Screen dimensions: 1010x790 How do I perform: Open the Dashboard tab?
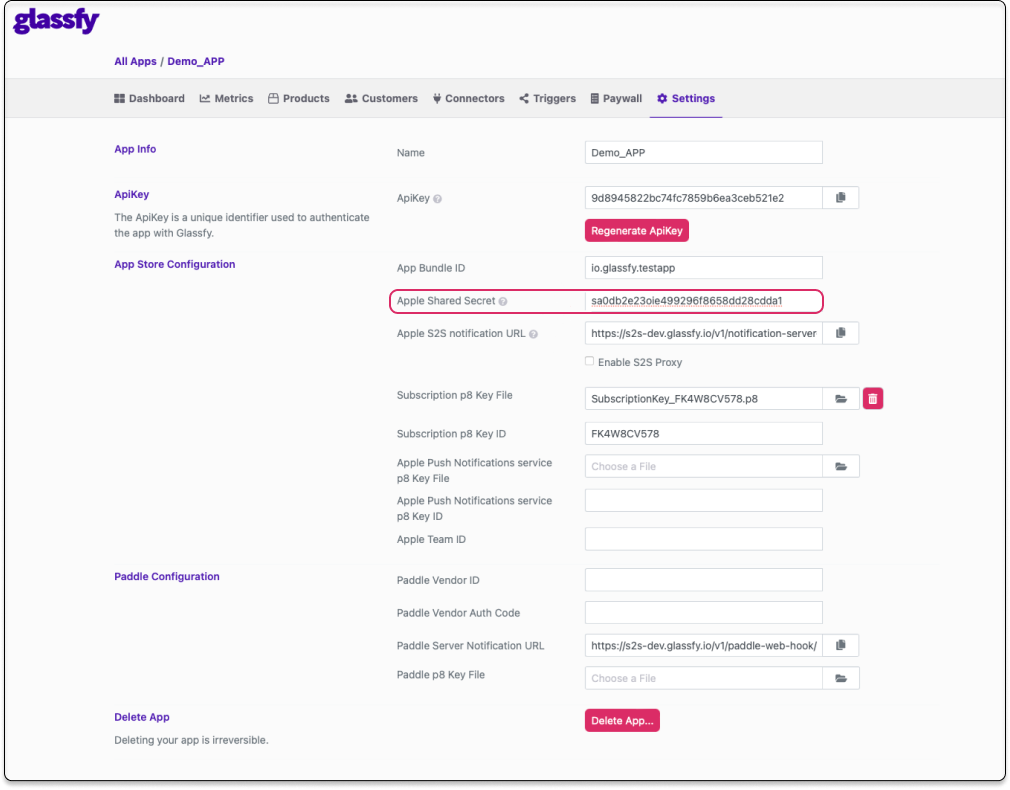(149, 99)
